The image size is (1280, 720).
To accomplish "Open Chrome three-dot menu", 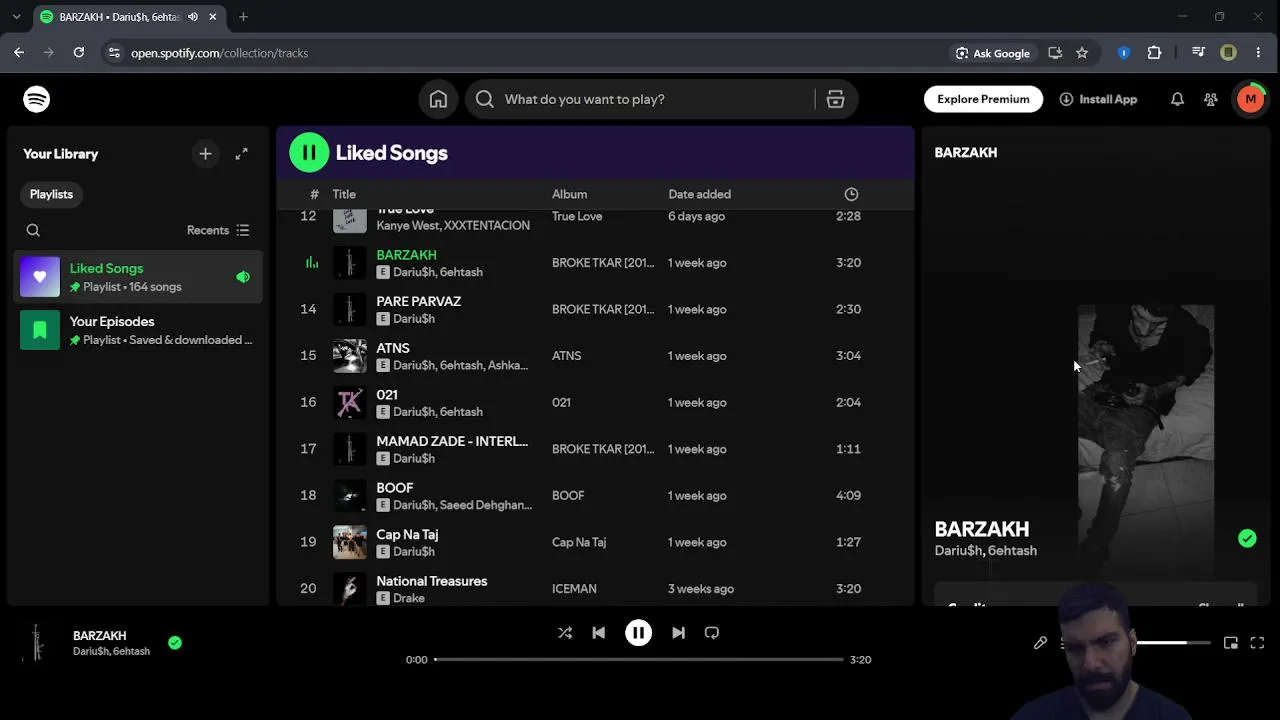I will (x=1258, y=53).
